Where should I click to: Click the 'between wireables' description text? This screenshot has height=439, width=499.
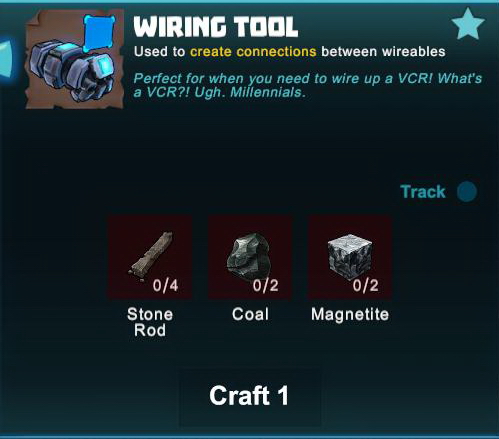(383, 52)
